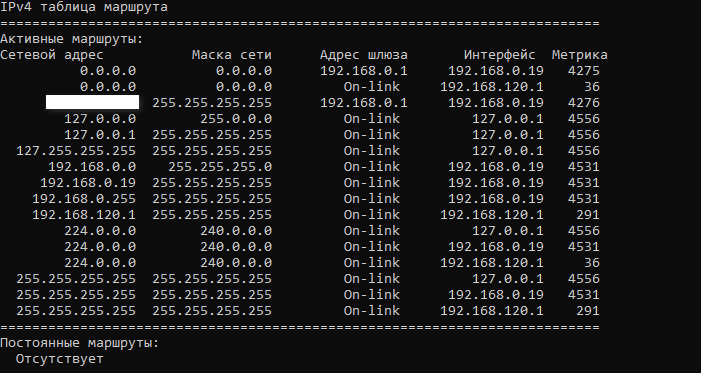
Task: Select network address 192.168.0.0
Action: [x=92, y=167]
